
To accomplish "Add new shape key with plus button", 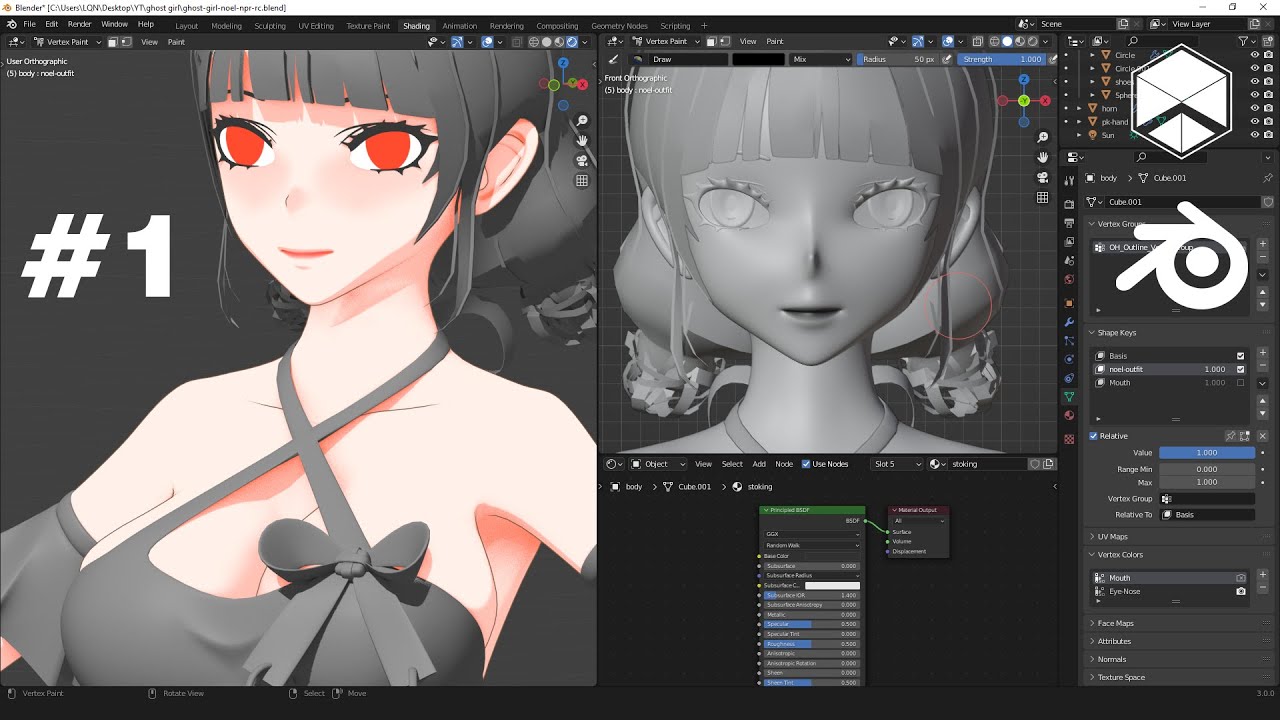I will 1262,353.
